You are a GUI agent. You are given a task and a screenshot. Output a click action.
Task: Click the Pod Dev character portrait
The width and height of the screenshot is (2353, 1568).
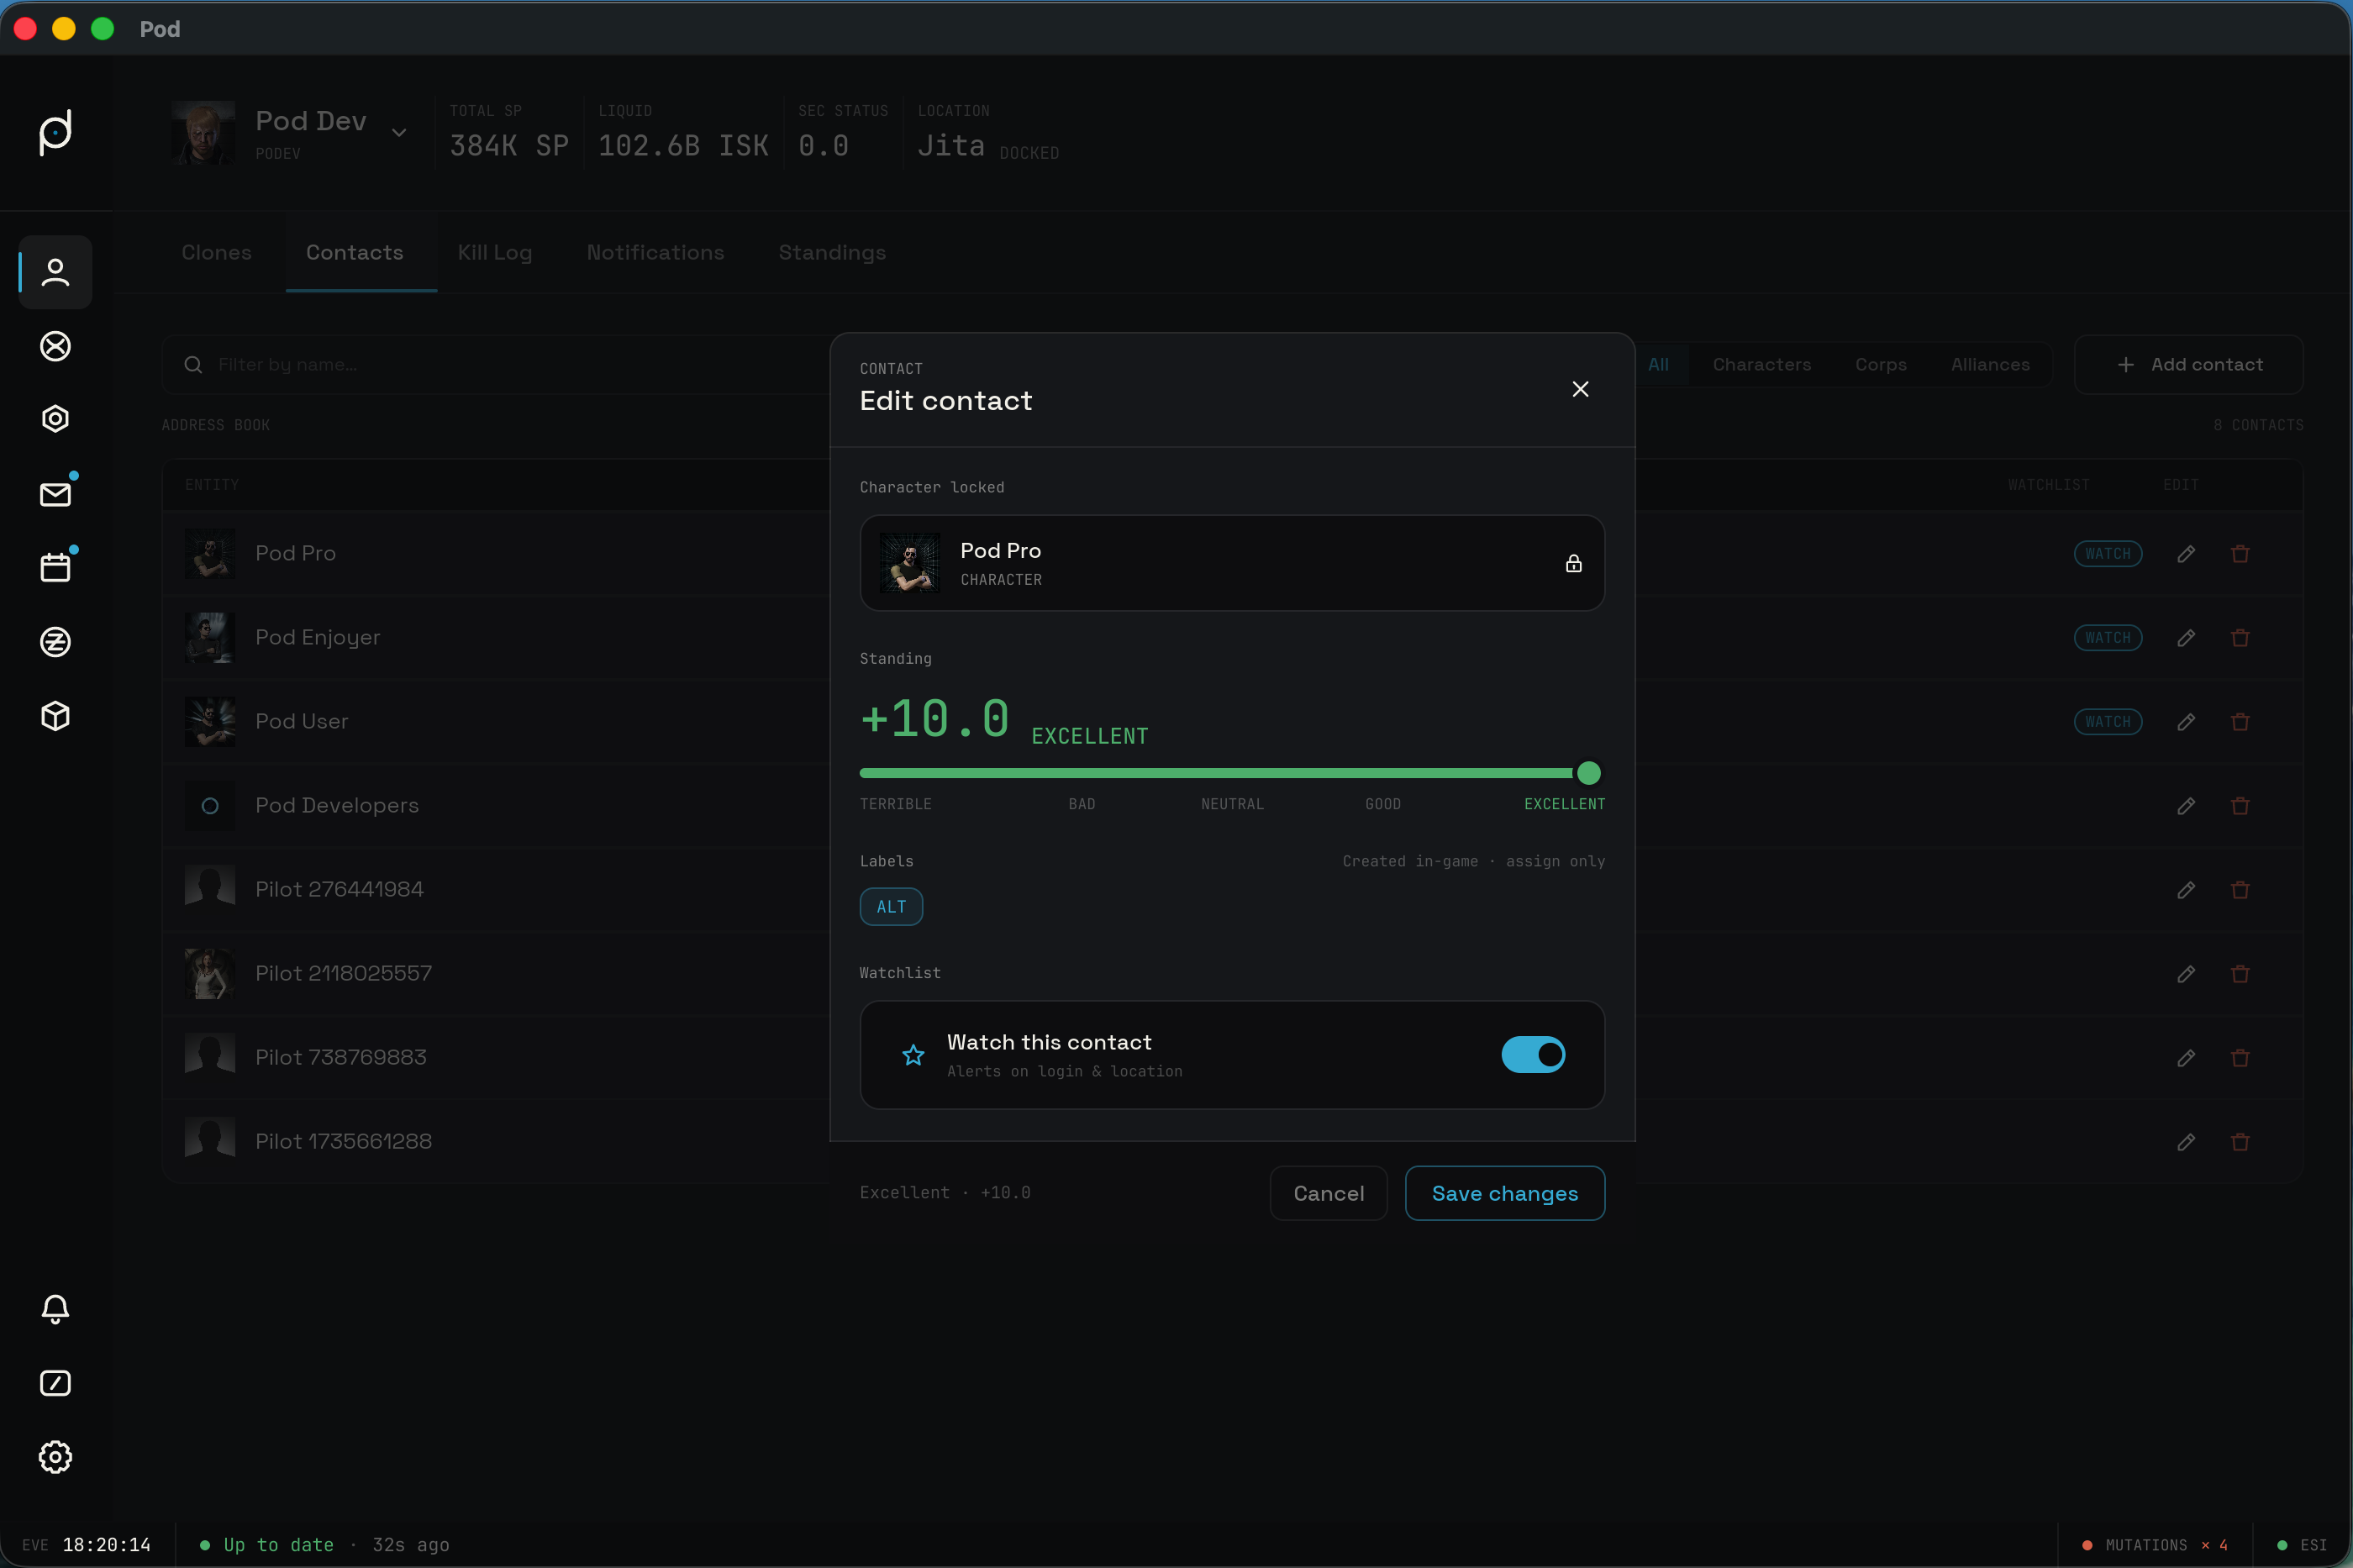pyautogui.click(x=203, y=132)
